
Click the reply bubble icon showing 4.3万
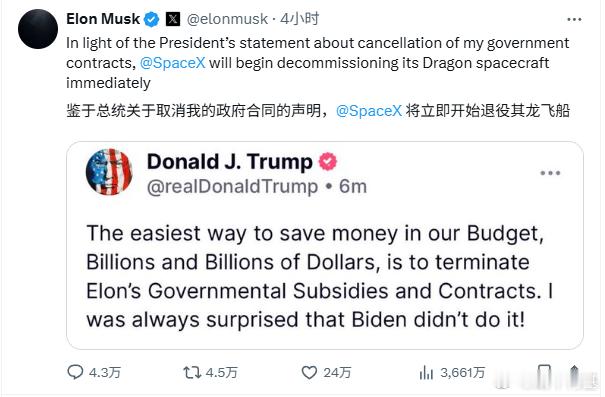click(x=75, y=372)
